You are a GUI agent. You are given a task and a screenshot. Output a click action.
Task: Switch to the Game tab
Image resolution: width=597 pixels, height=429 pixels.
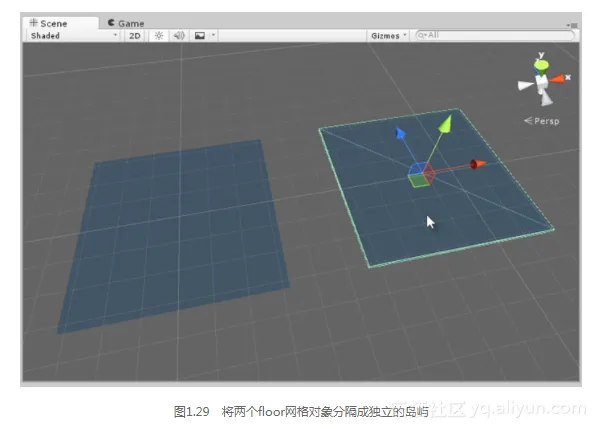tap(126, 23)
